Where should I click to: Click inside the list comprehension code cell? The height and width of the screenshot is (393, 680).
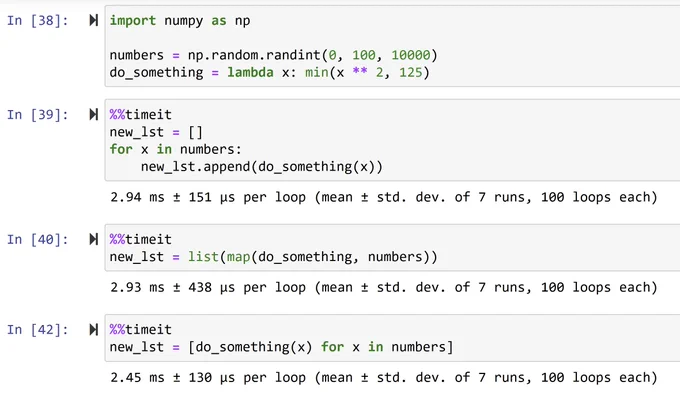[x=392, y=338]
